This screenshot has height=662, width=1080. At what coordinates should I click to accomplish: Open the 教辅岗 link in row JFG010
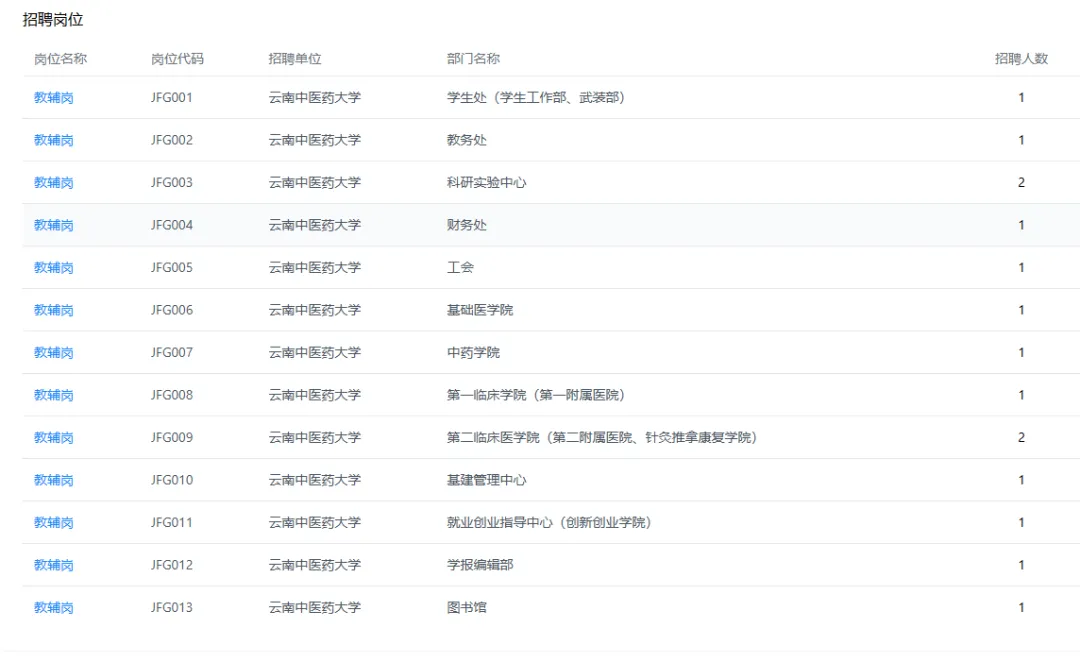[54, 480]
